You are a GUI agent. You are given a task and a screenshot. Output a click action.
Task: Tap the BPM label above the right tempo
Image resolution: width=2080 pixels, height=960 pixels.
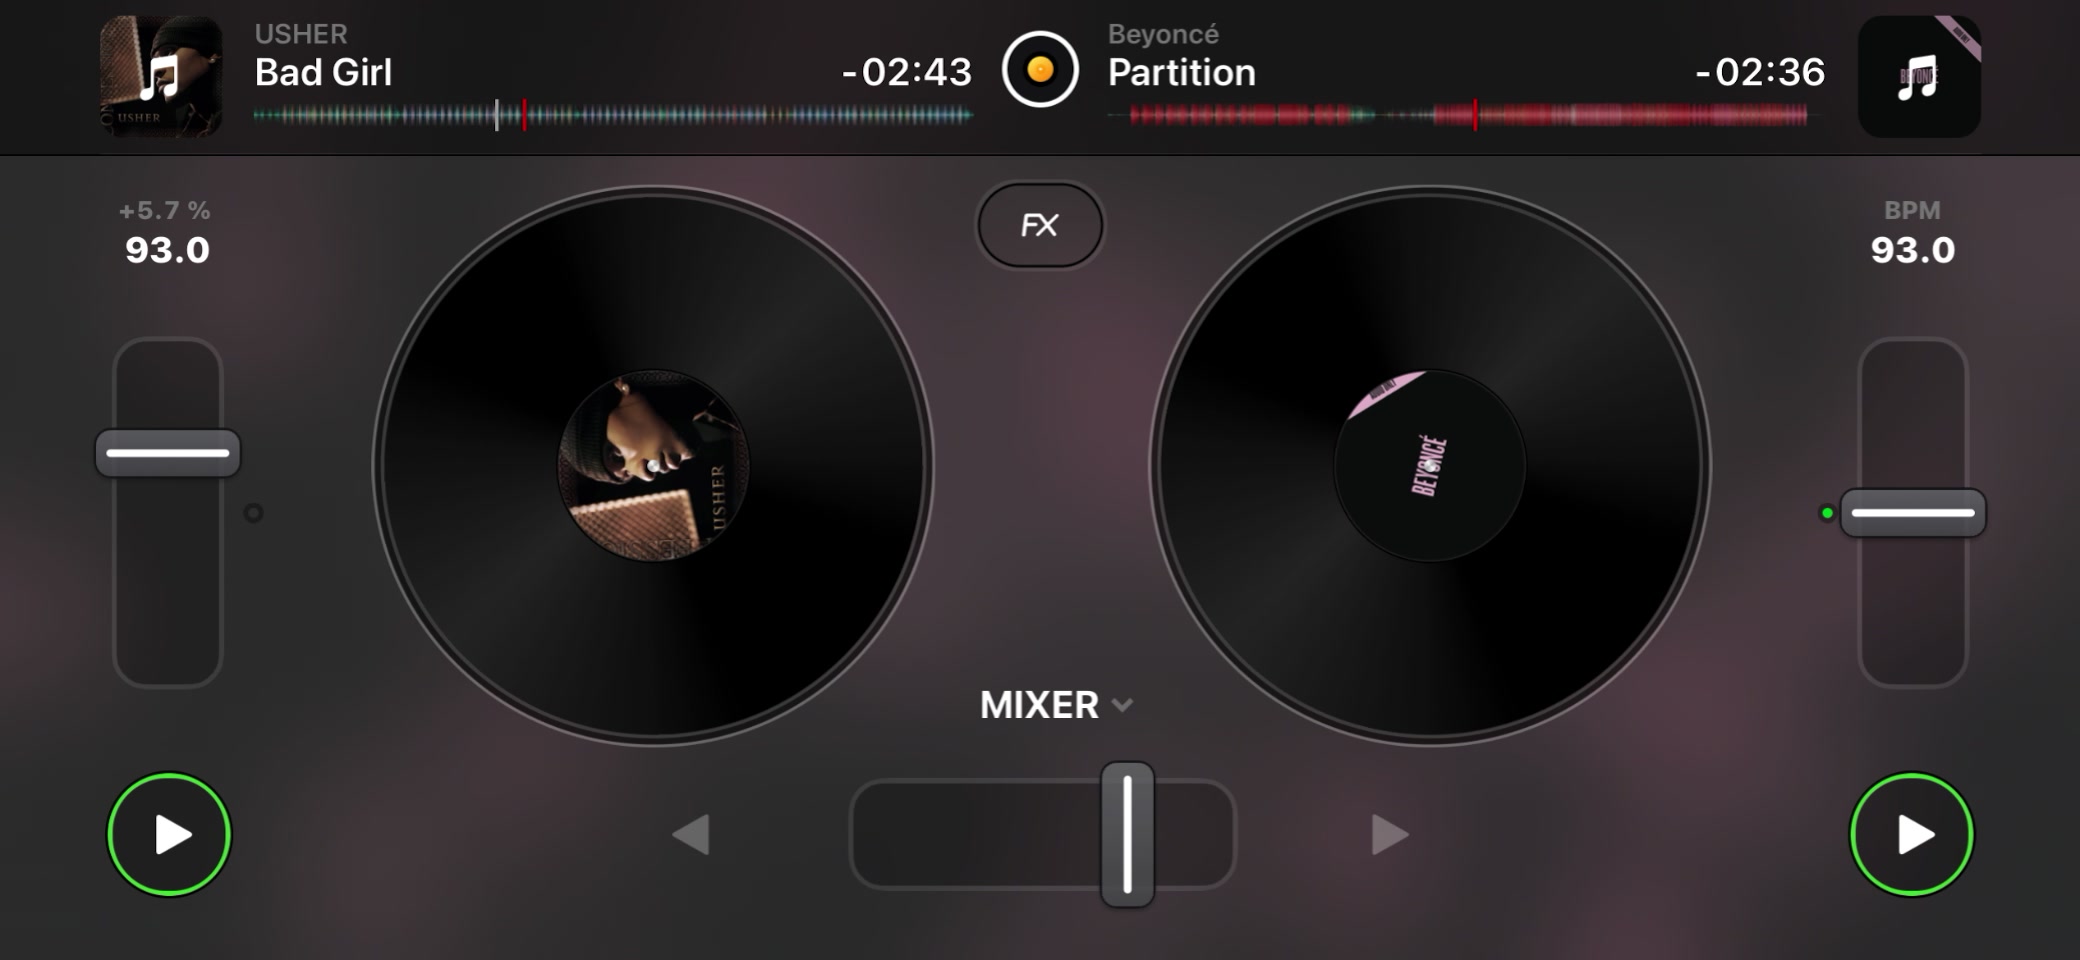tap(1912, 211)
